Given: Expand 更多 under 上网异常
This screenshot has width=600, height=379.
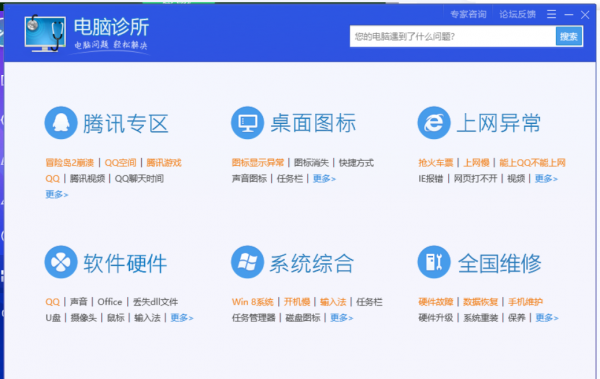Looking at the screenshot, I should [x=546, y=178].
